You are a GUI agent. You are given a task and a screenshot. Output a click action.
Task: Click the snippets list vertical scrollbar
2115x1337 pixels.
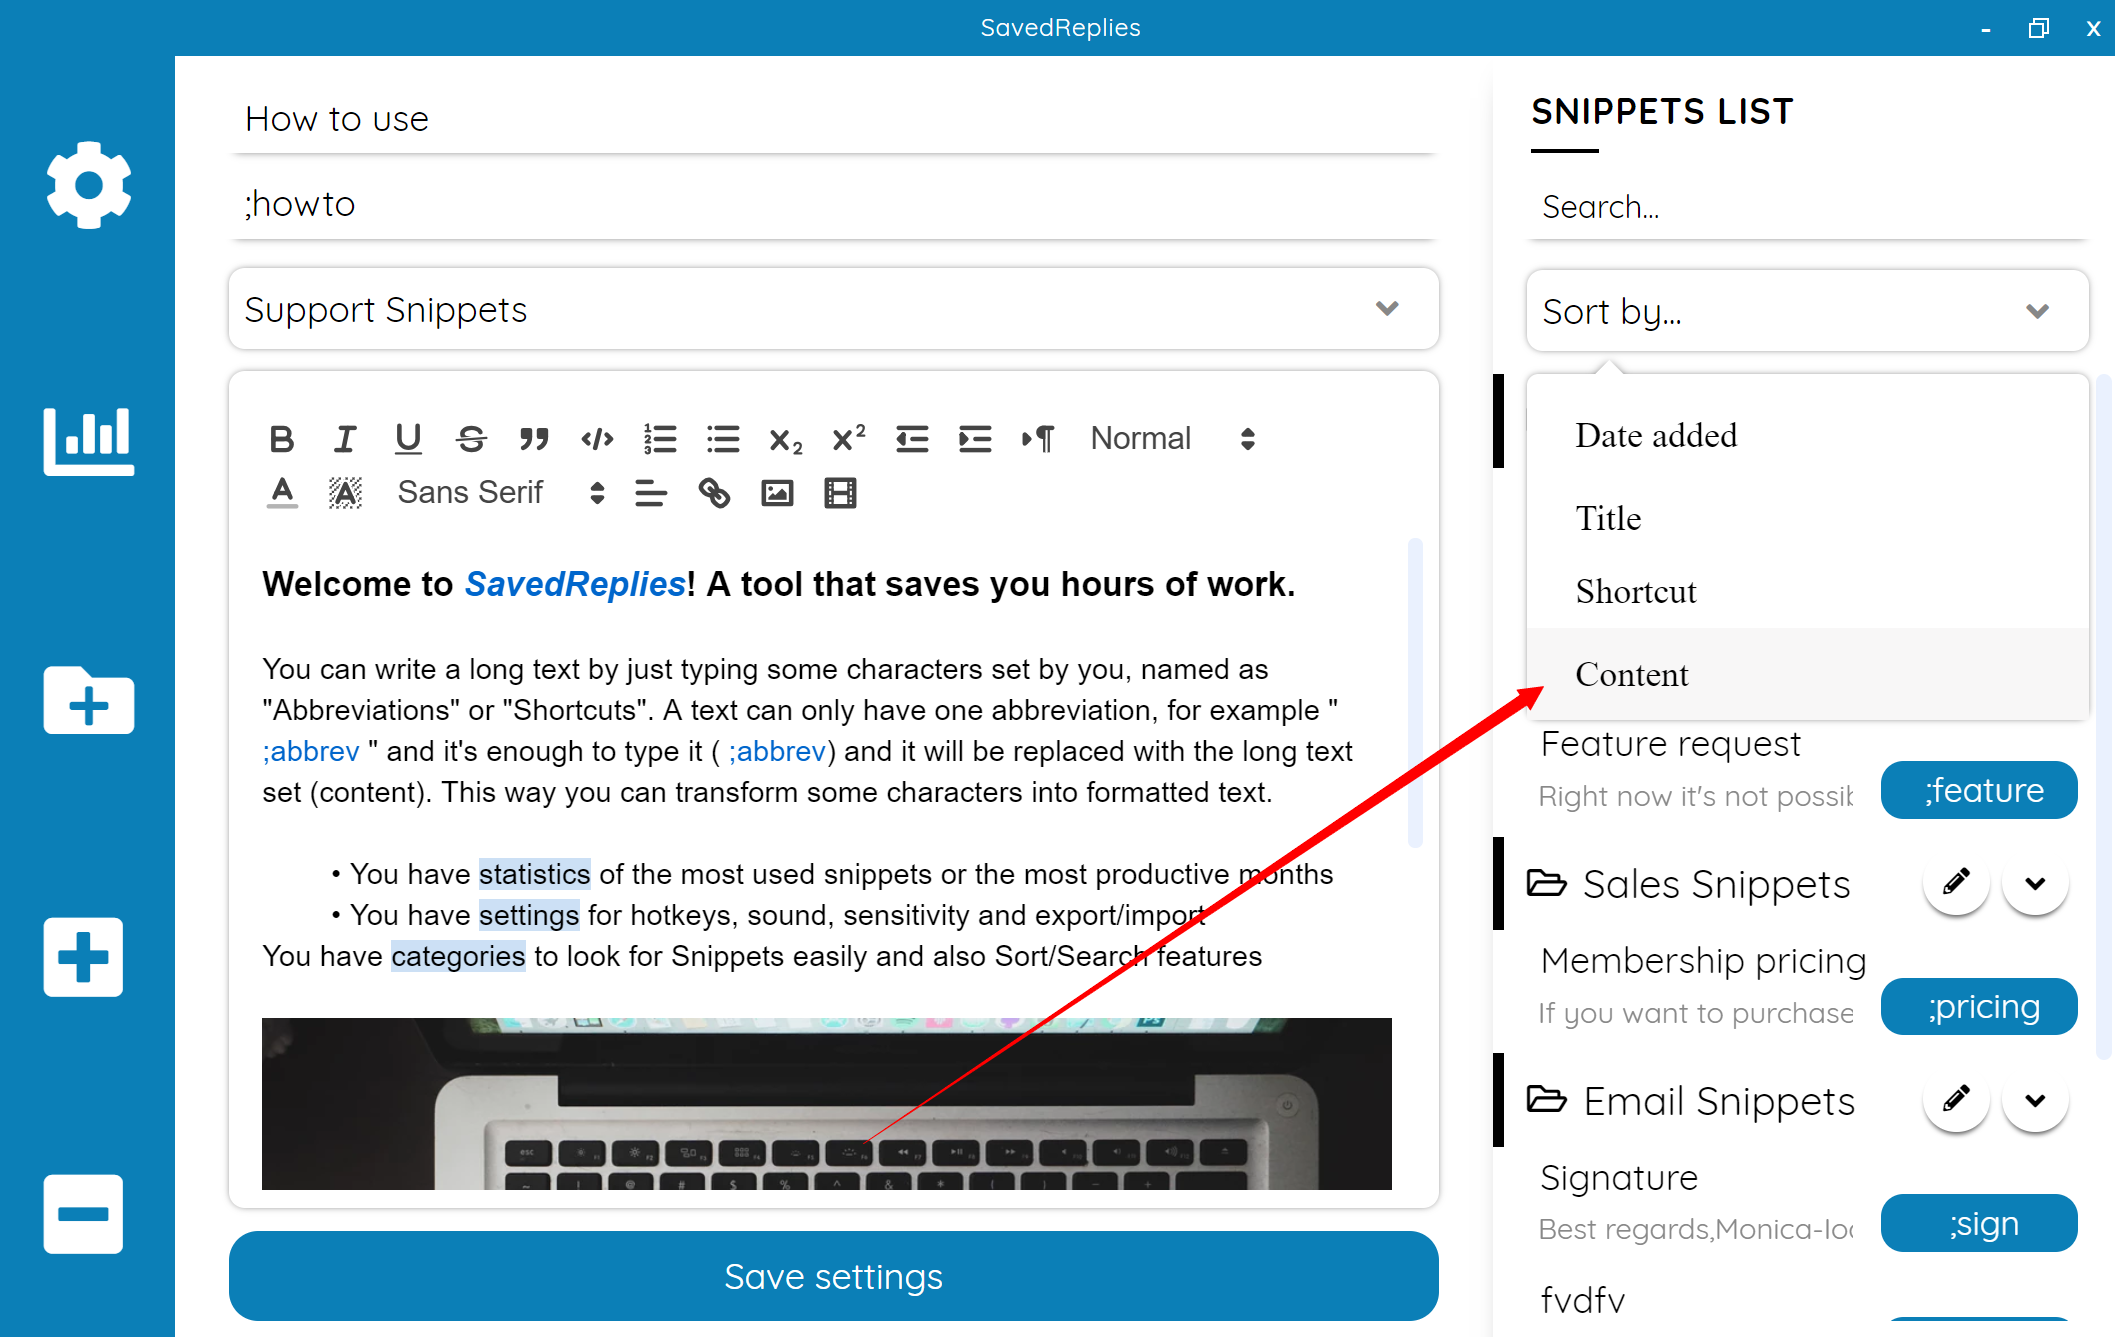point(2103,716)
